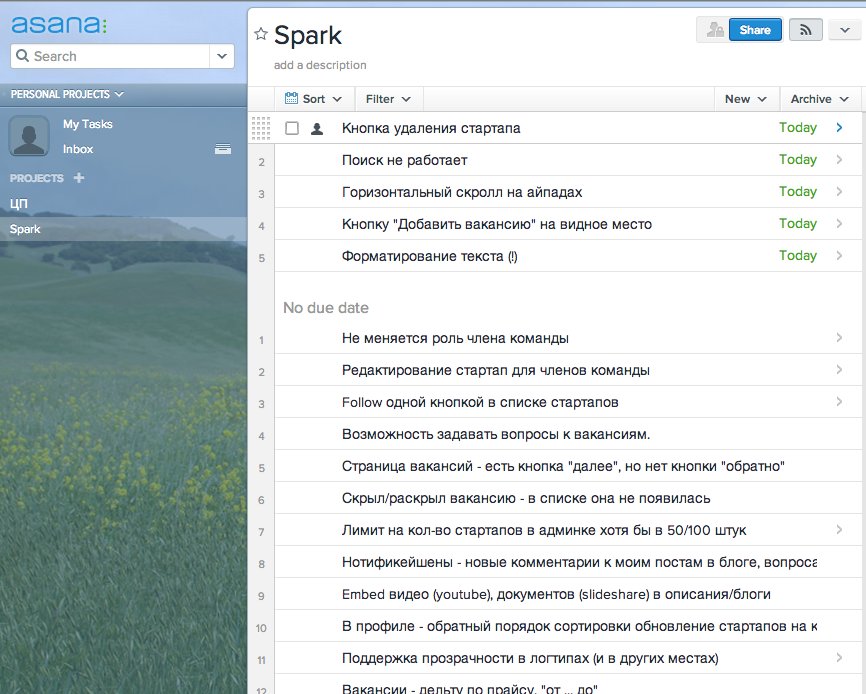Click the Inbox archive icon
Image resolution: width=866 pixels, height=694 pixels.
(x=223, y=149)
